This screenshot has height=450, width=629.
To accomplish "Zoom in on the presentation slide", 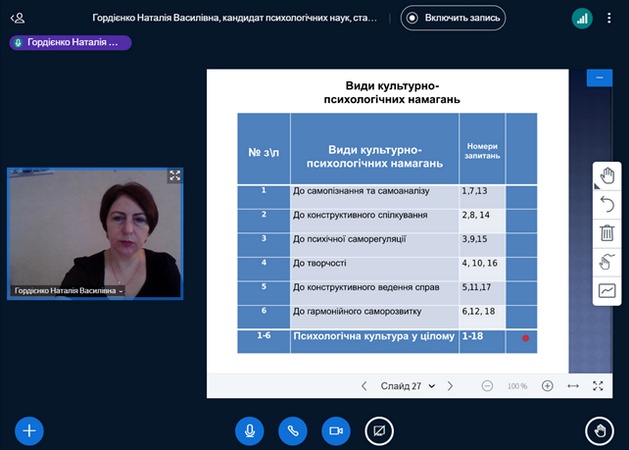I will pos(547,386).
